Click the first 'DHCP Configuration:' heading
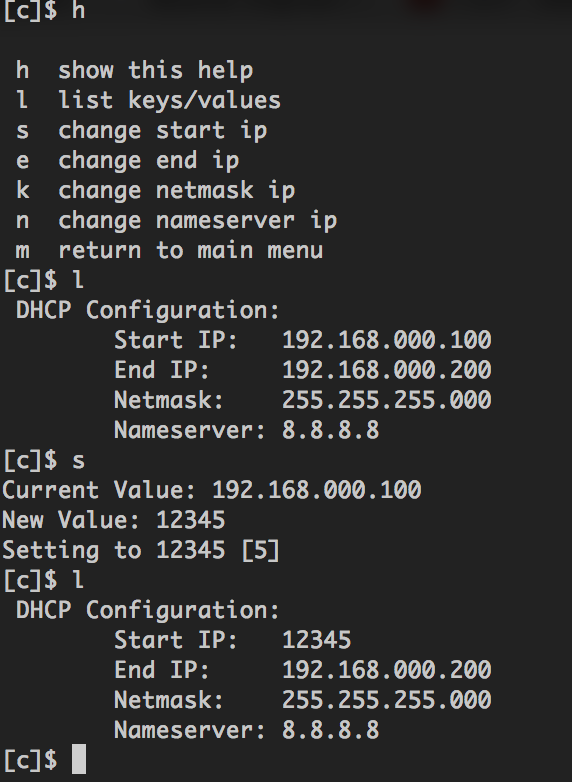 [148, 311]
